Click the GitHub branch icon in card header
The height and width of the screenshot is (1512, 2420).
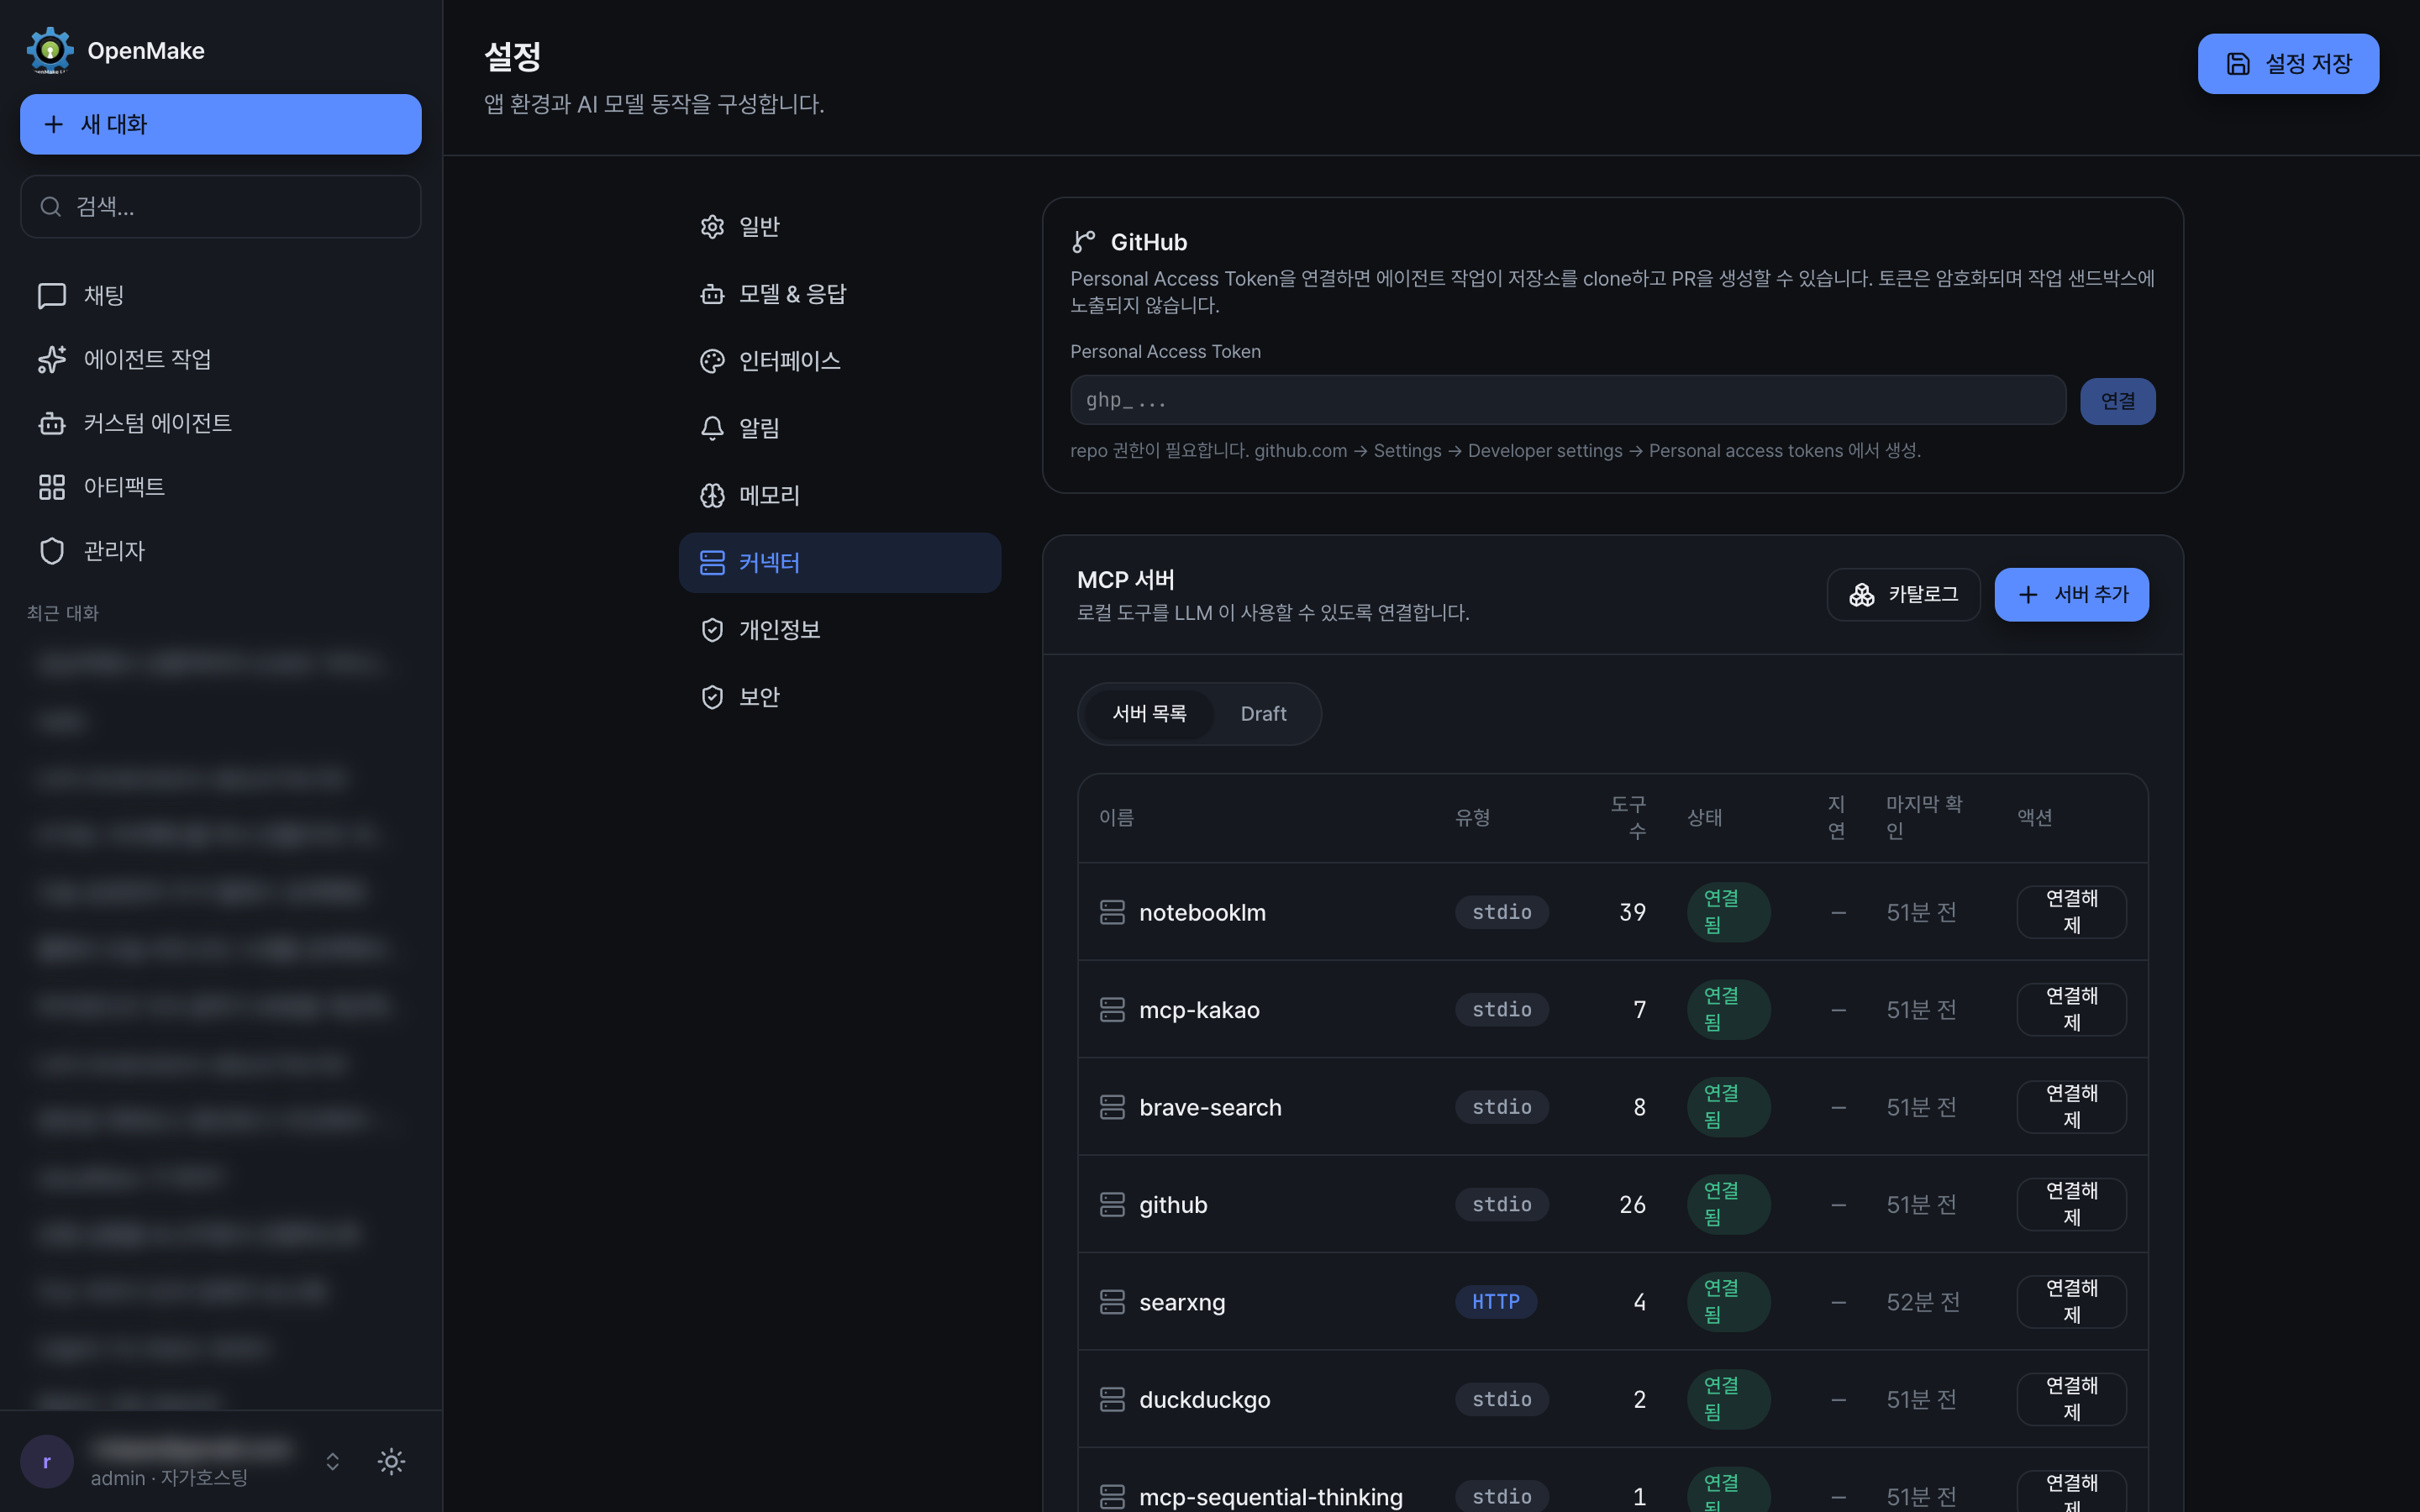click(x=1084, y=242)
